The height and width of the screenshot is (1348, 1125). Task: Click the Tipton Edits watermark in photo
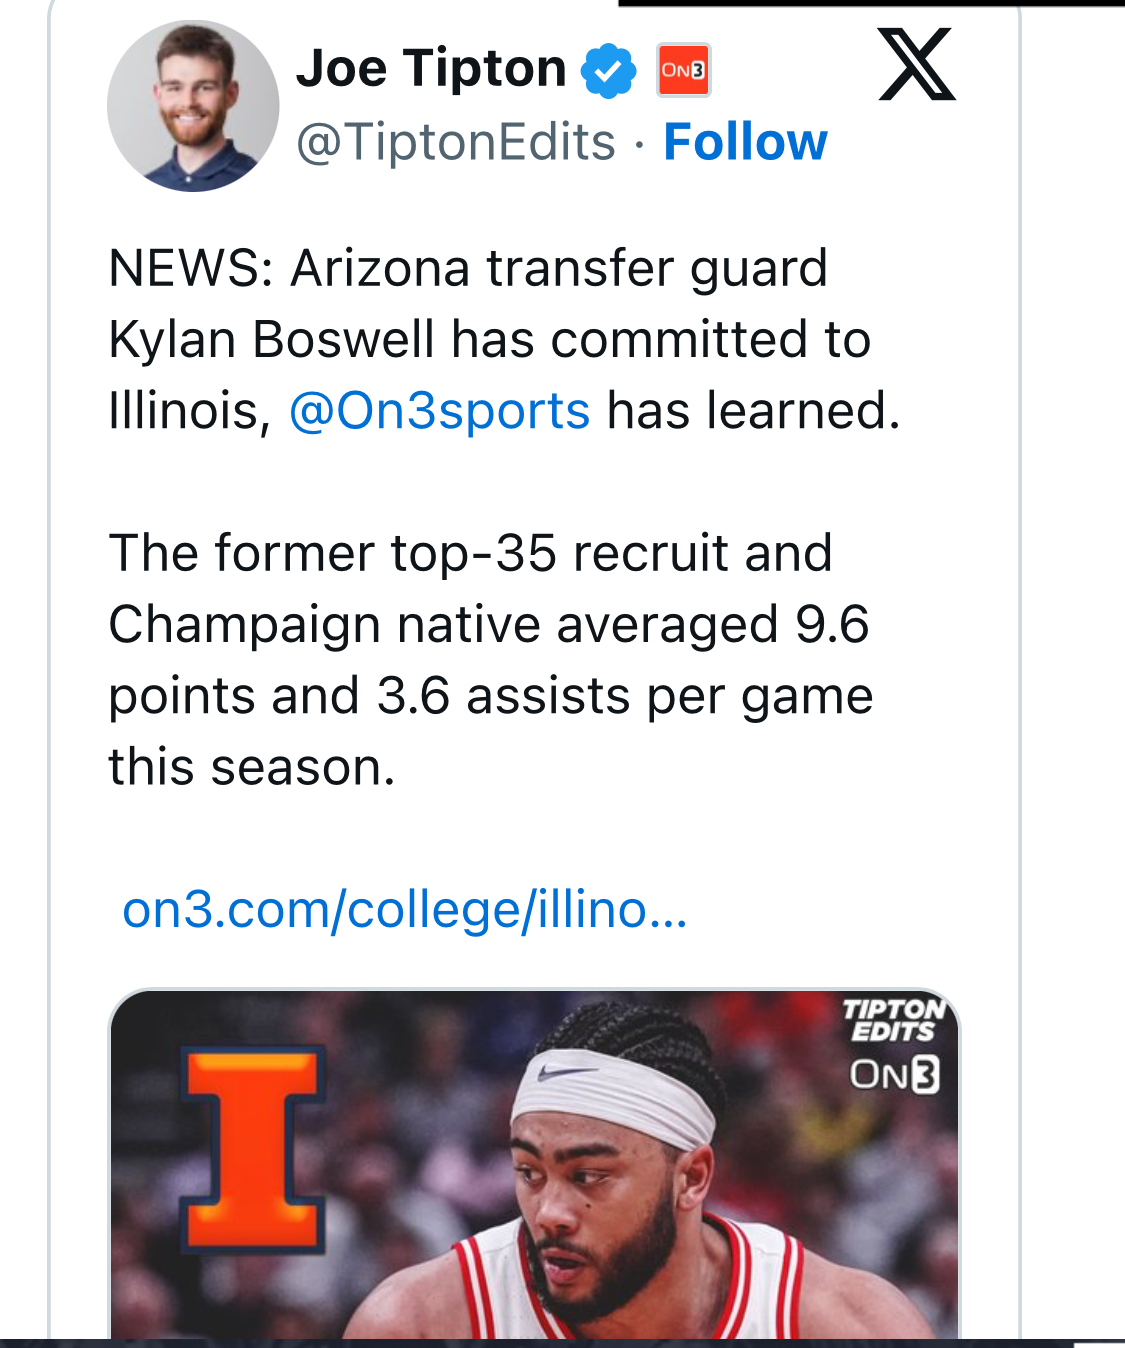[x=893, y=1020]
